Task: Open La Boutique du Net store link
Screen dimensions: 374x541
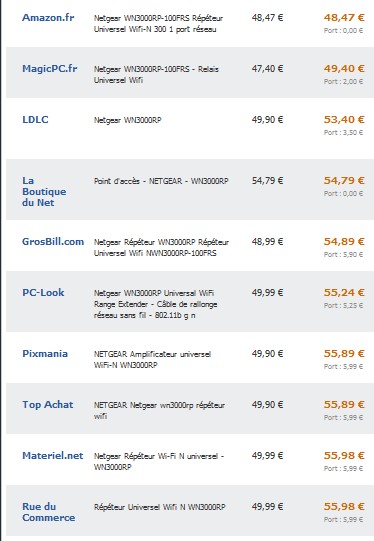Action: point(44,191)
